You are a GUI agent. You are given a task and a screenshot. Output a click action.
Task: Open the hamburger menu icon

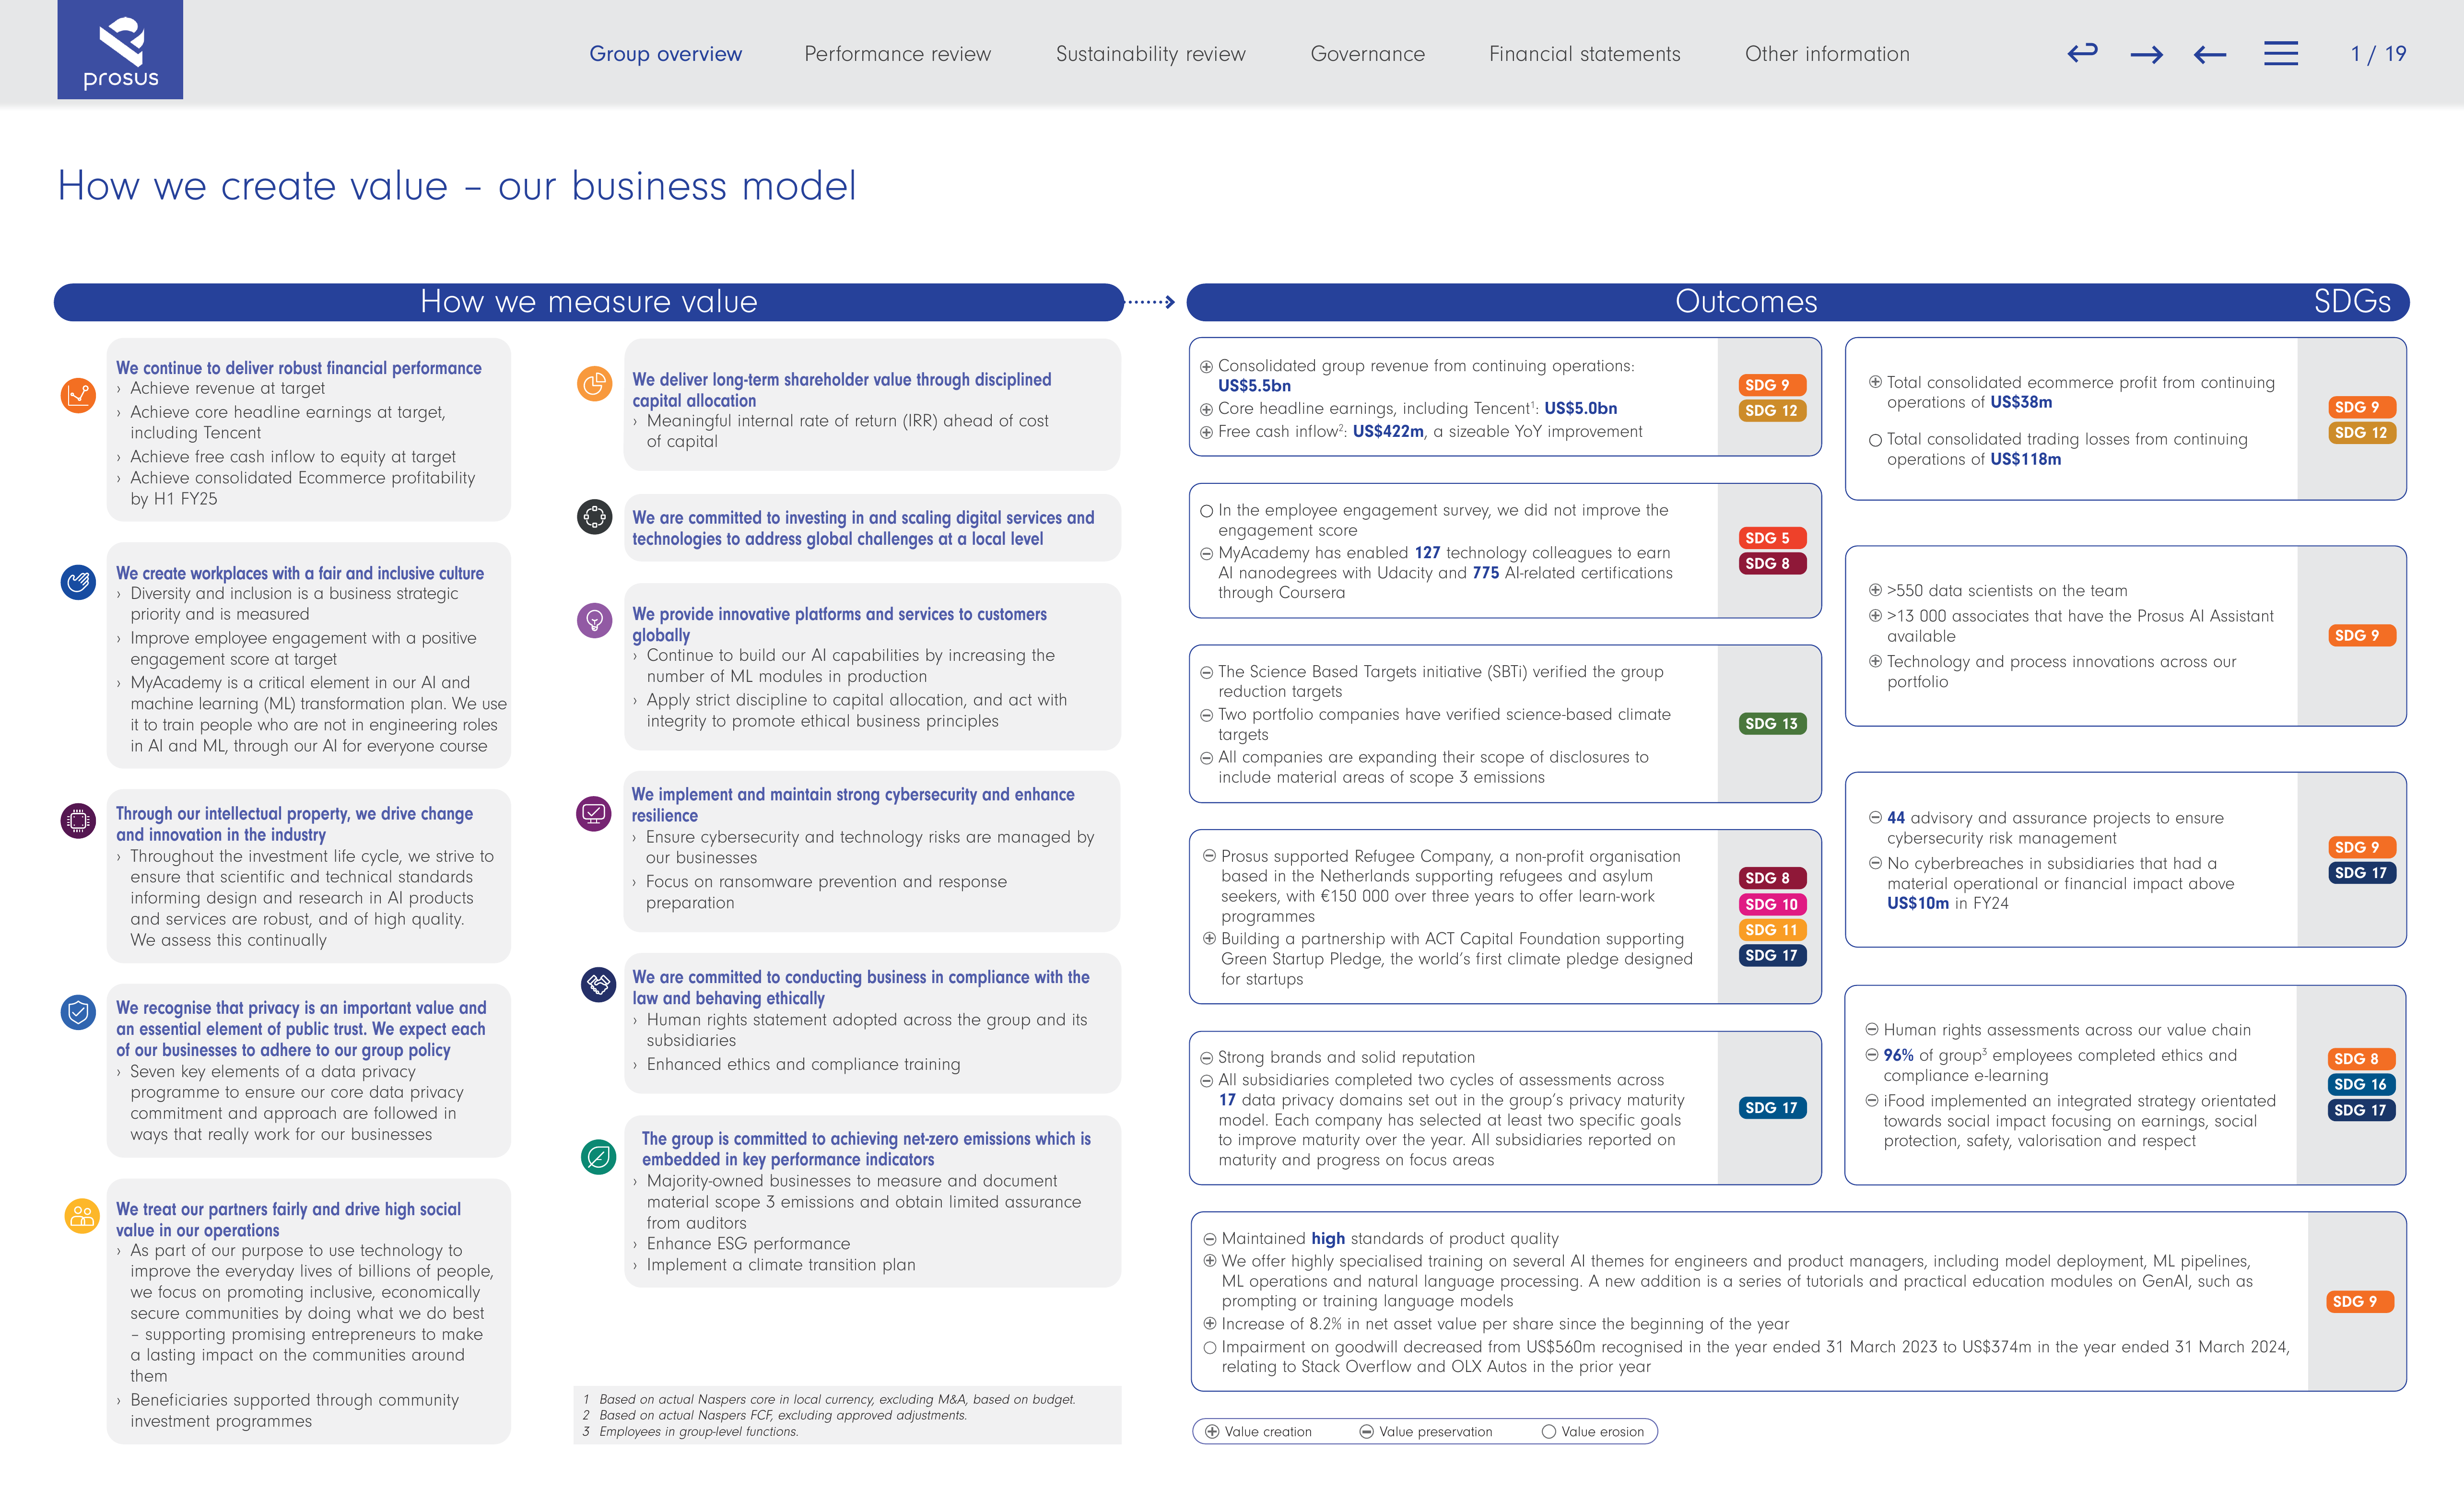tap(2281, 53)
